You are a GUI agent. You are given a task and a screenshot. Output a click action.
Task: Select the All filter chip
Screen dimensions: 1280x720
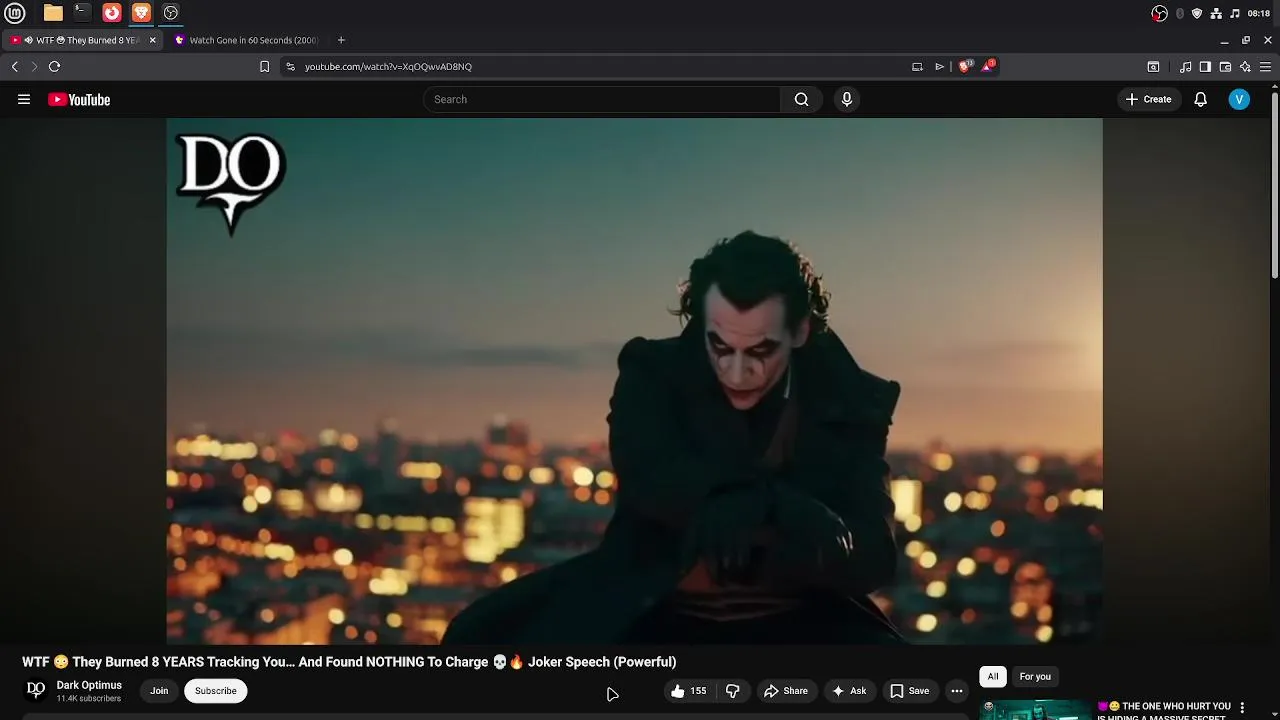[x=993, y=677]
